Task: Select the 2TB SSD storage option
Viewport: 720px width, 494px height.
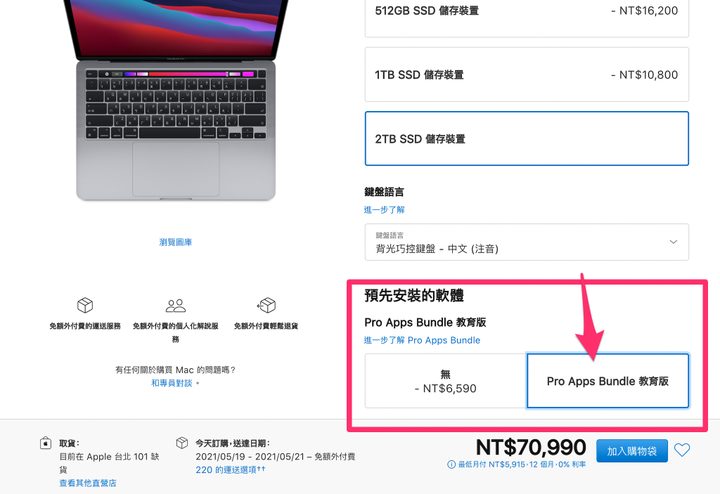Action: coord(527,139)
